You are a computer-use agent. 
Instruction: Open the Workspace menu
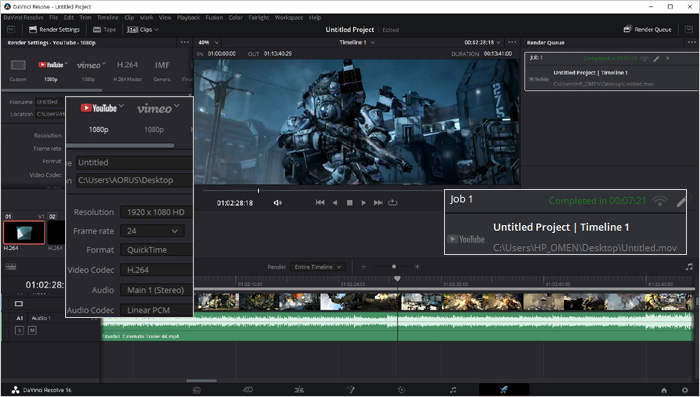tap(288, 17)
